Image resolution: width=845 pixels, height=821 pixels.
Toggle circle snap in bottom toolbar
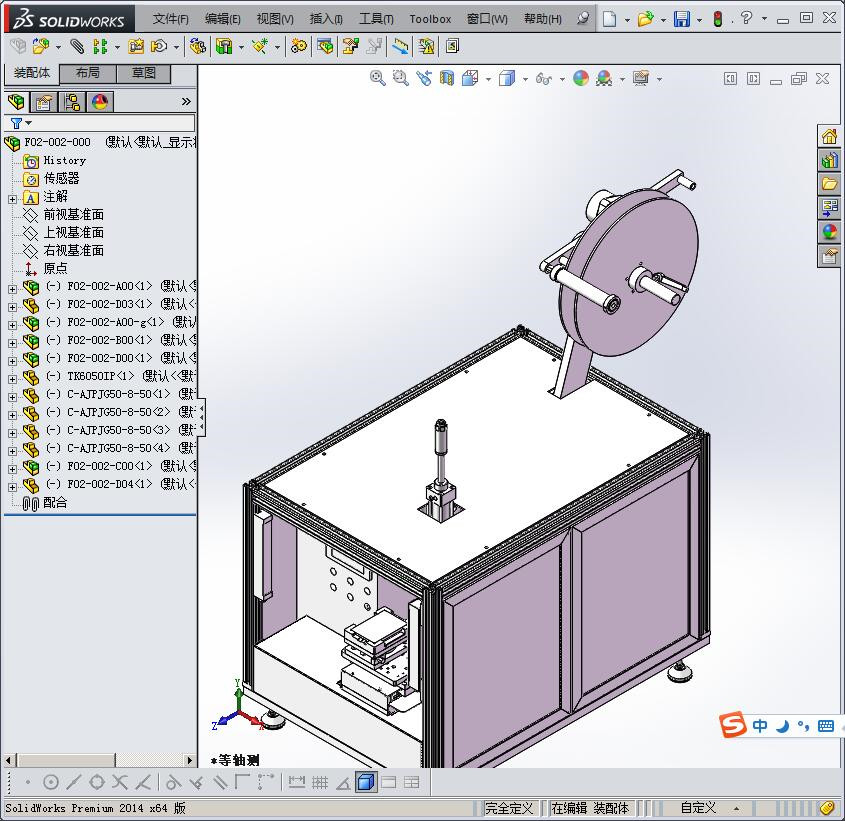click(51, 782)
